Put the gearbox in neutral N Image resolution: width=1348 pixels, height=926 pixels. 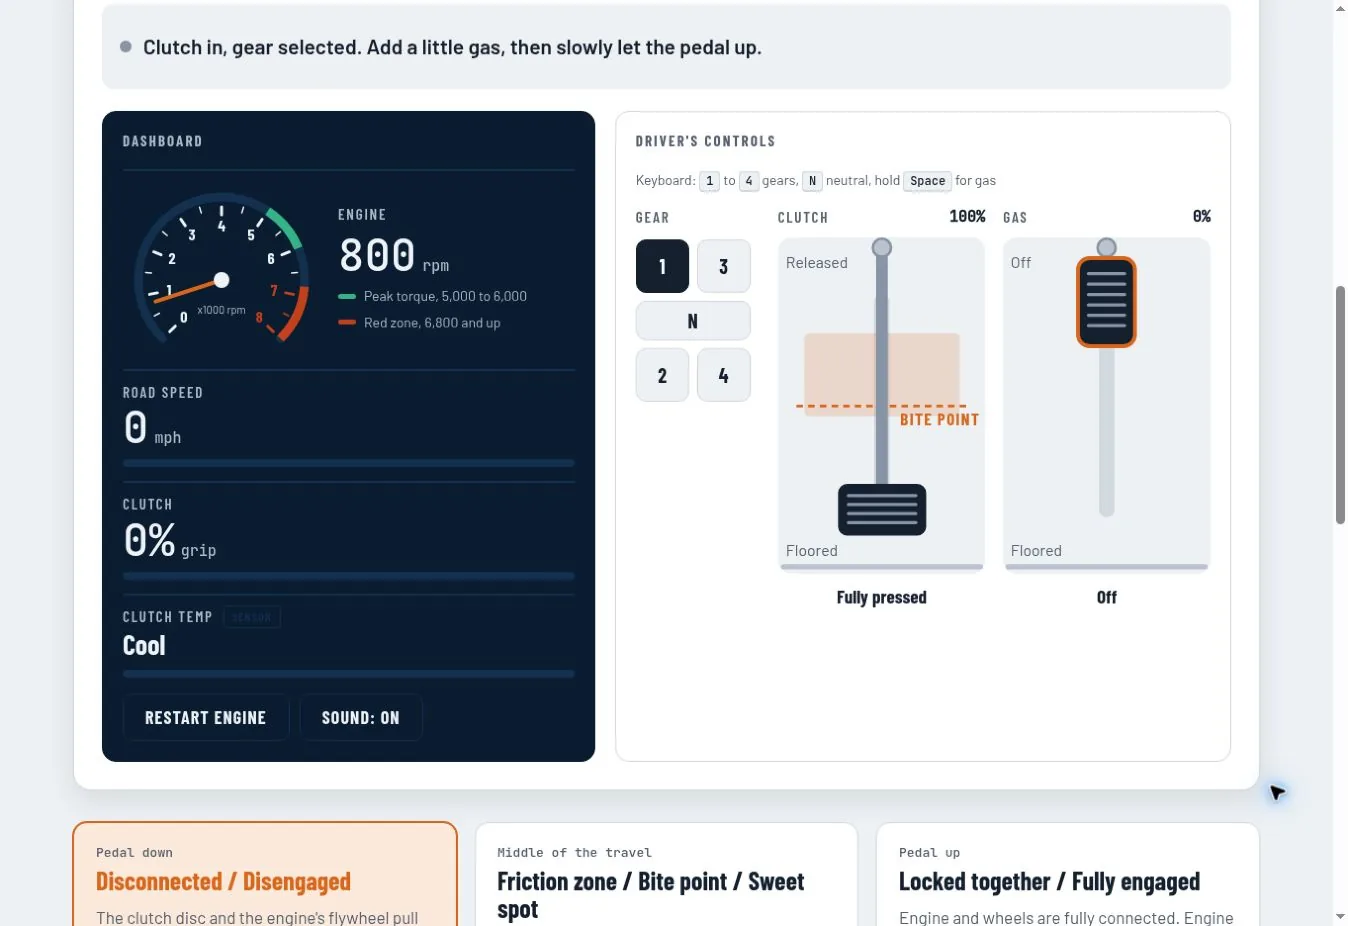(693, 321)
